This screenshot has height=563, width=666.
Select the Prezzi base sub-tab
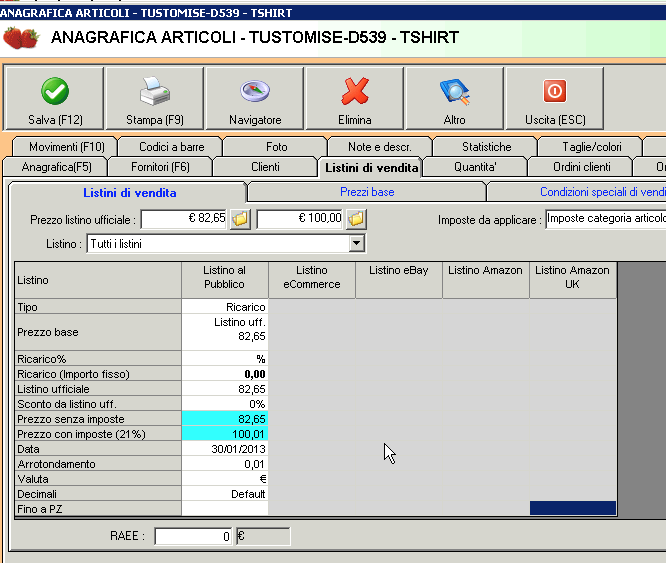coord(366,190)
